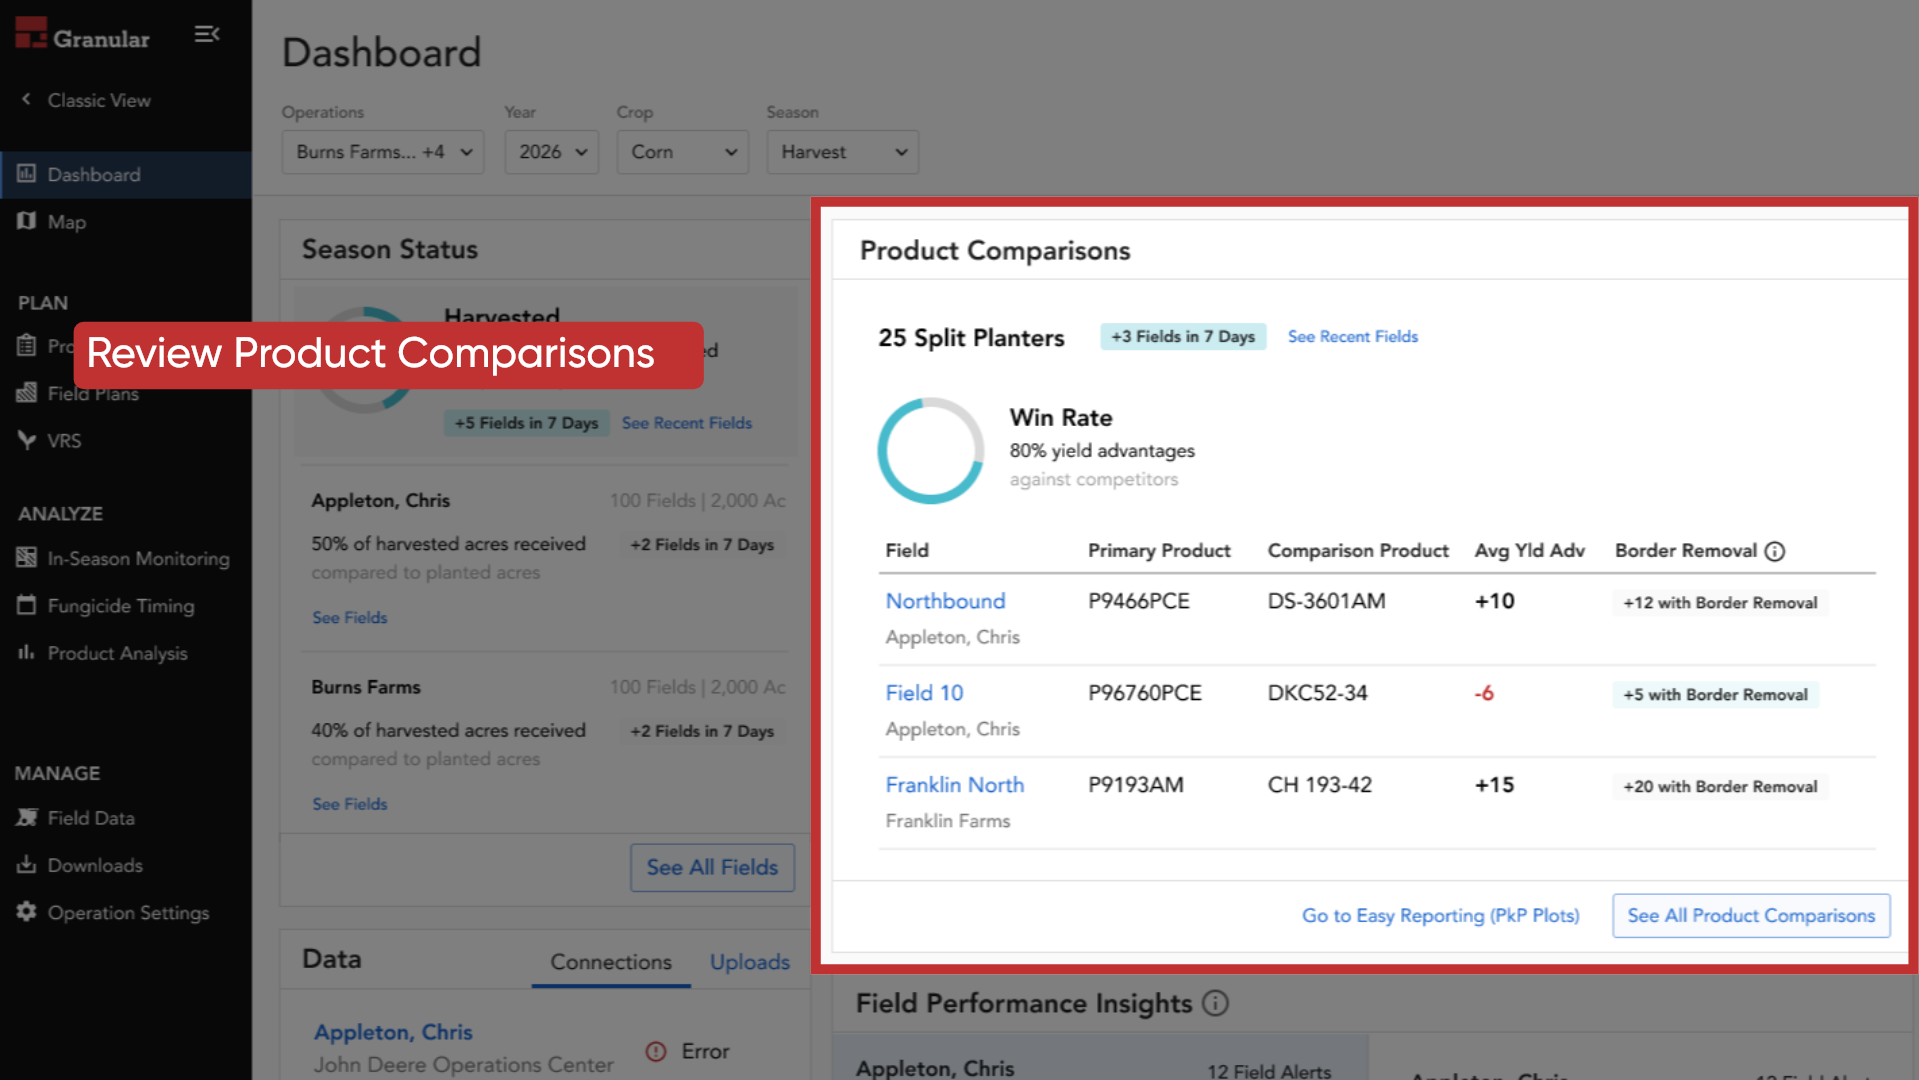
Task: Click the -6 yield advantage value
Action: pos(1484,693)
